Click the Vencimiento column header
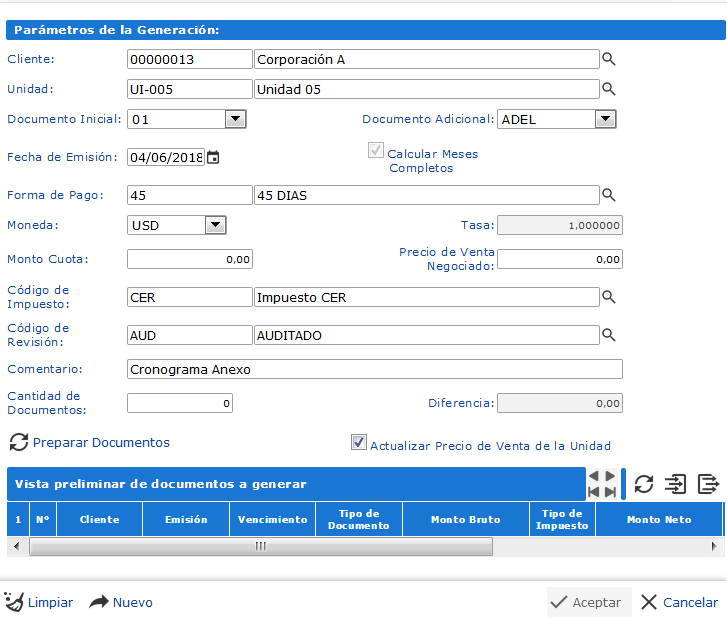Image resolution: width=727 pixels, height=619 pixels. (x=273, y=520)
